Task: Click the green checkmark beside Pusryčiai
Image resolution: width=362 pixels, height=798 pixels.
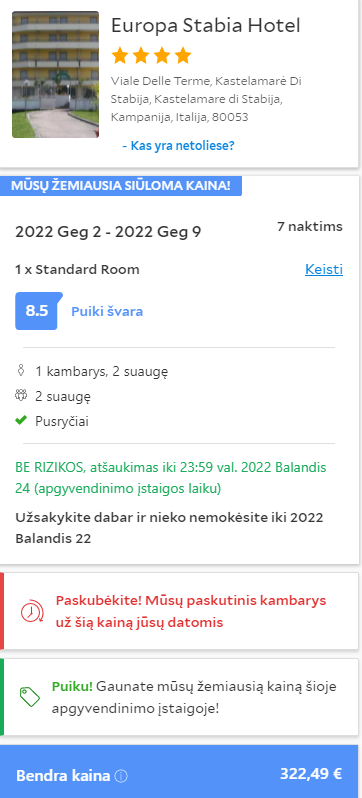Action: pos(21,420)
